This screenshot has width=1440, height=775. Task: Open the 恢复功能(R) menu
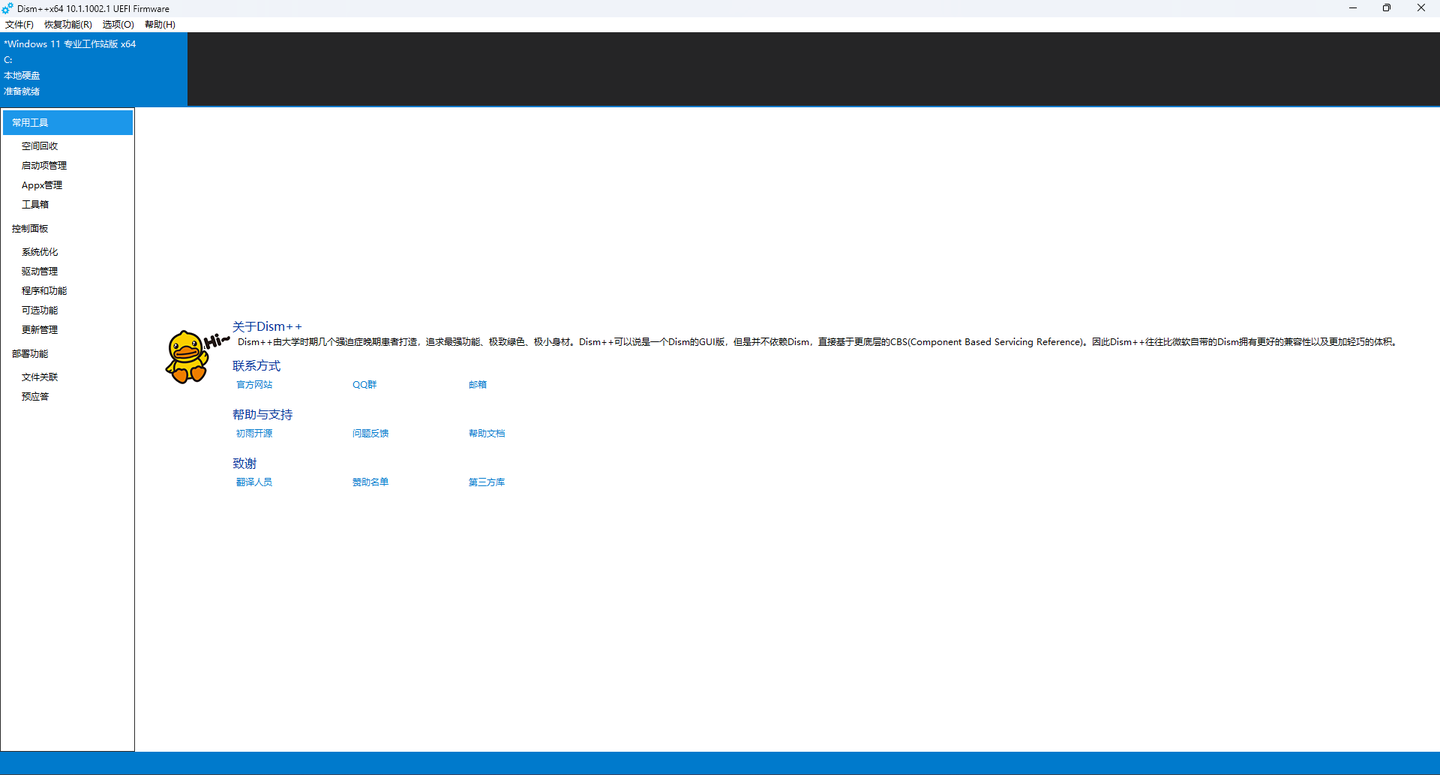click(x=68, y=24)
